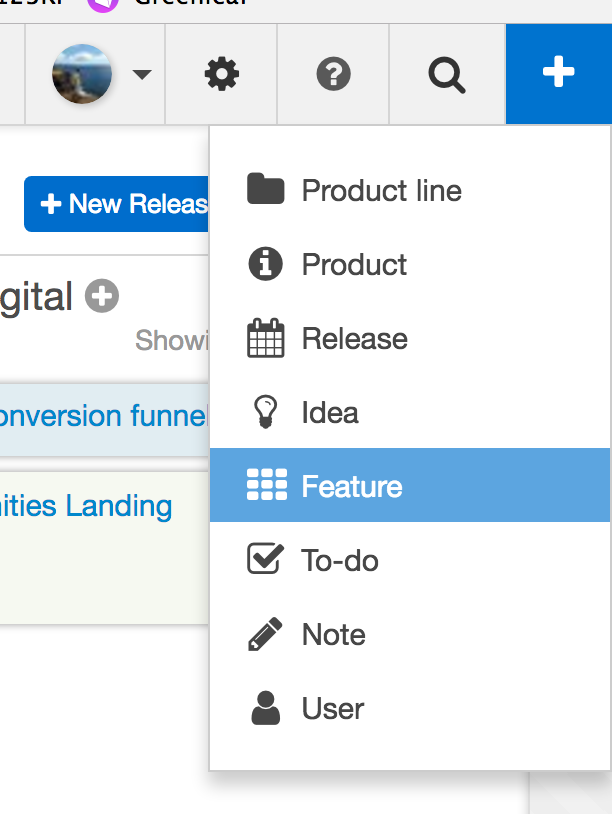612x814 pixels.
Task: Click the Release calendar icon
Action: [x=265, y=338]
